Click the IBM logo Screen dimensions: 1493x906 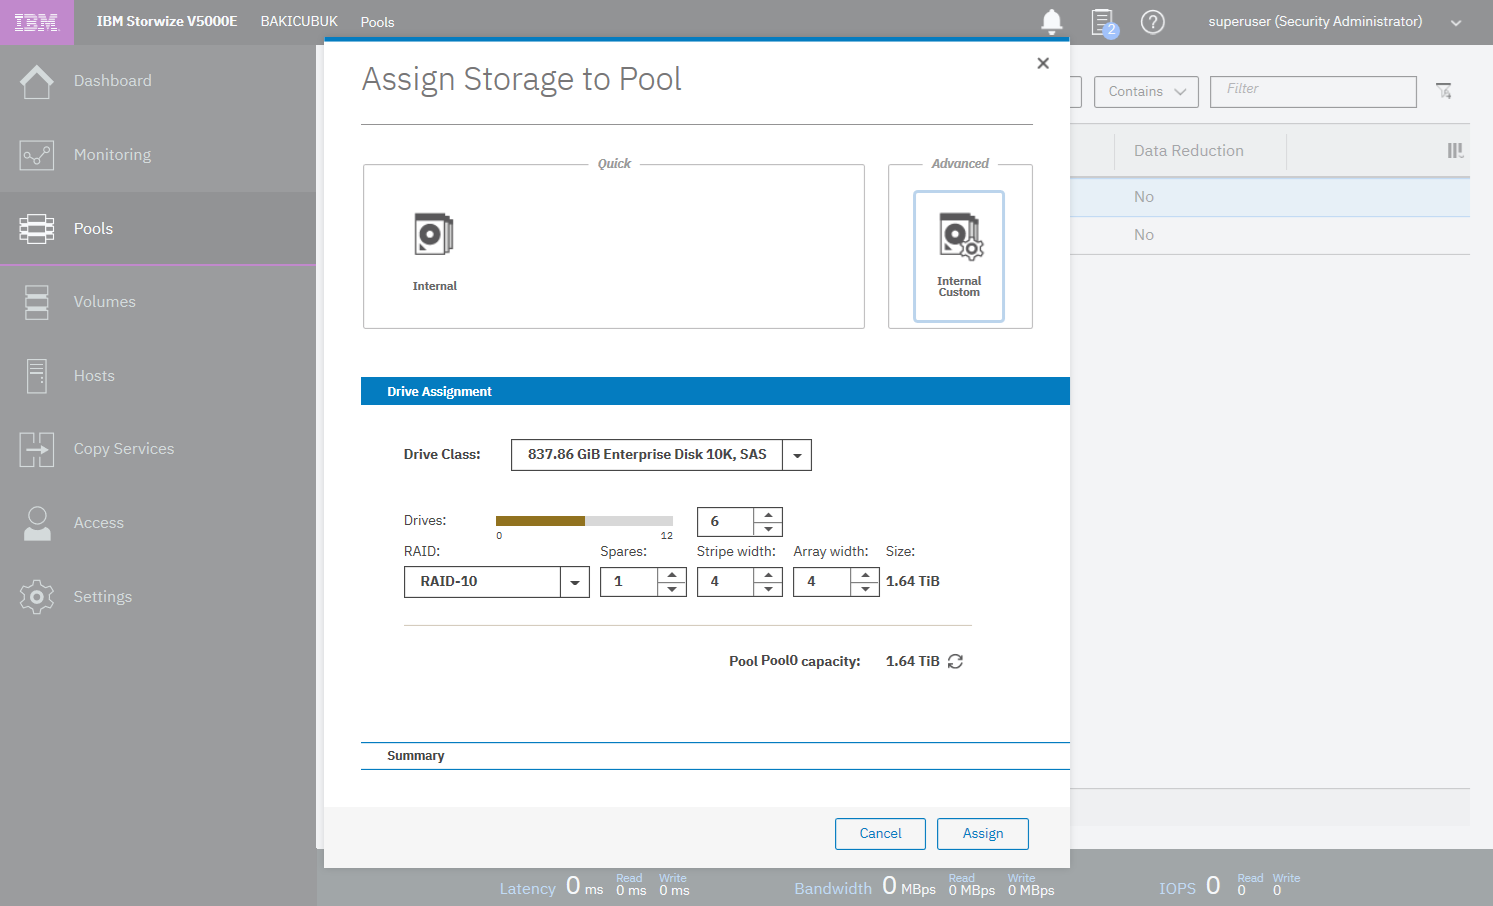[36, 22]
